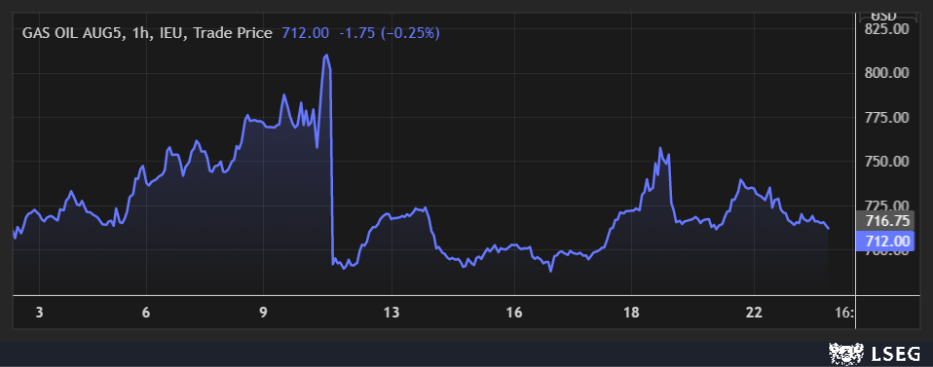Viewport: 933px width, 367px height.
Task: Click the LSEG logo icon
Action: 847,355
